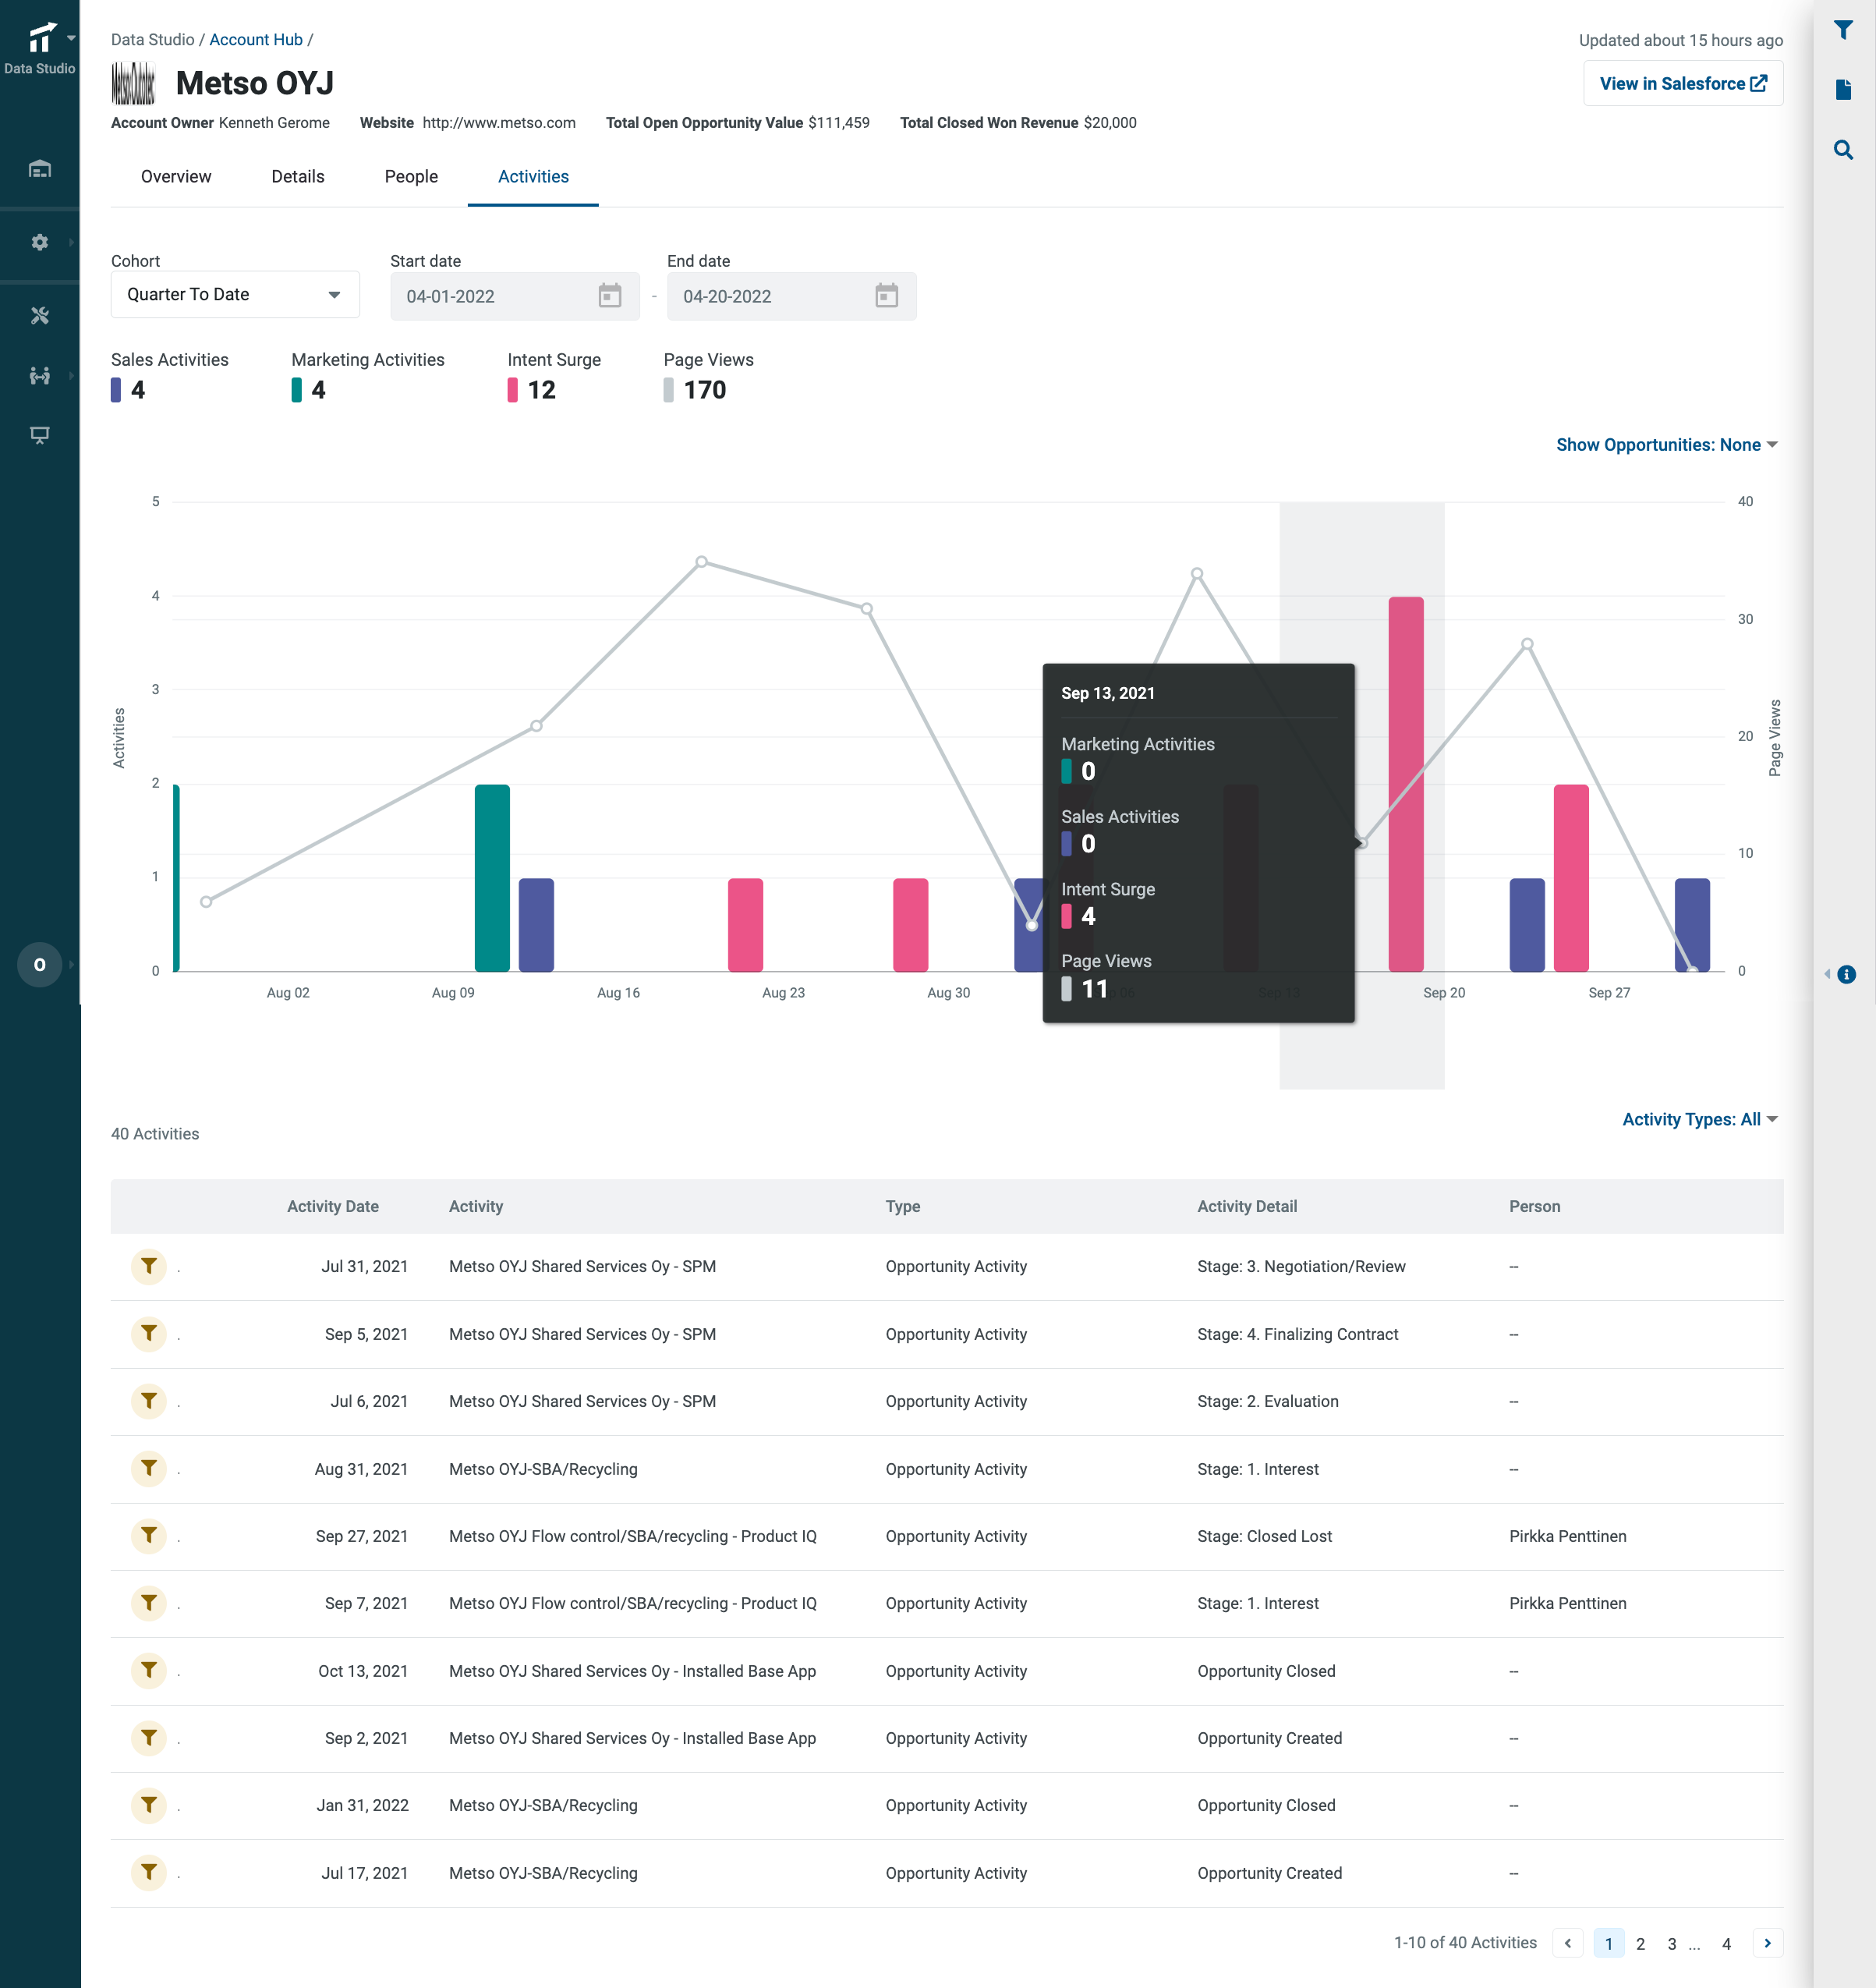Image resolution: width=1876 pixels, height=1988 pixels.
Task: Go to previous page of activities
Action: pyautogui.click(x=1568, y=1943)
